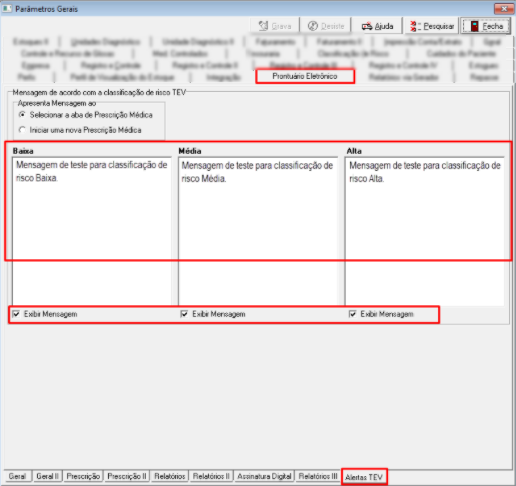Open the Assinatura Digital tab

264,476
